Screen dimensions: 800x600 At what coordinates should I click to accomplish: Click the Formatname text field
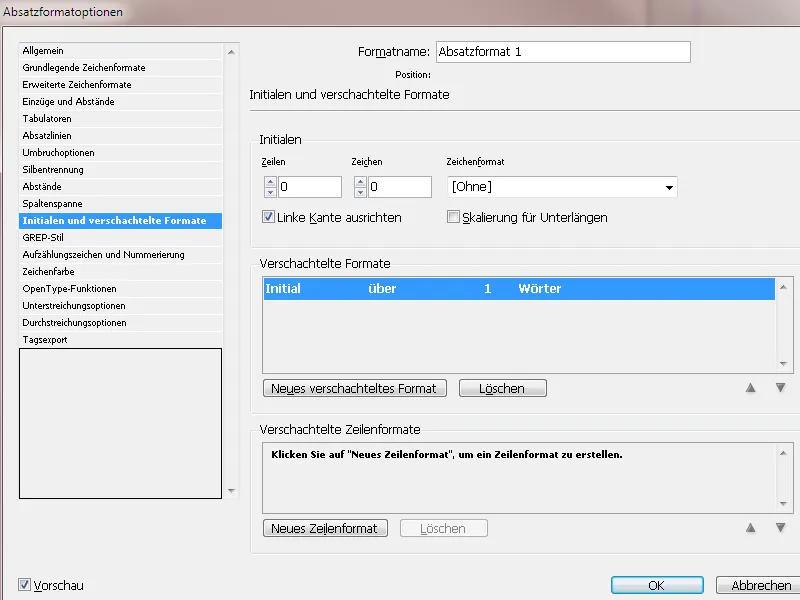563,52
